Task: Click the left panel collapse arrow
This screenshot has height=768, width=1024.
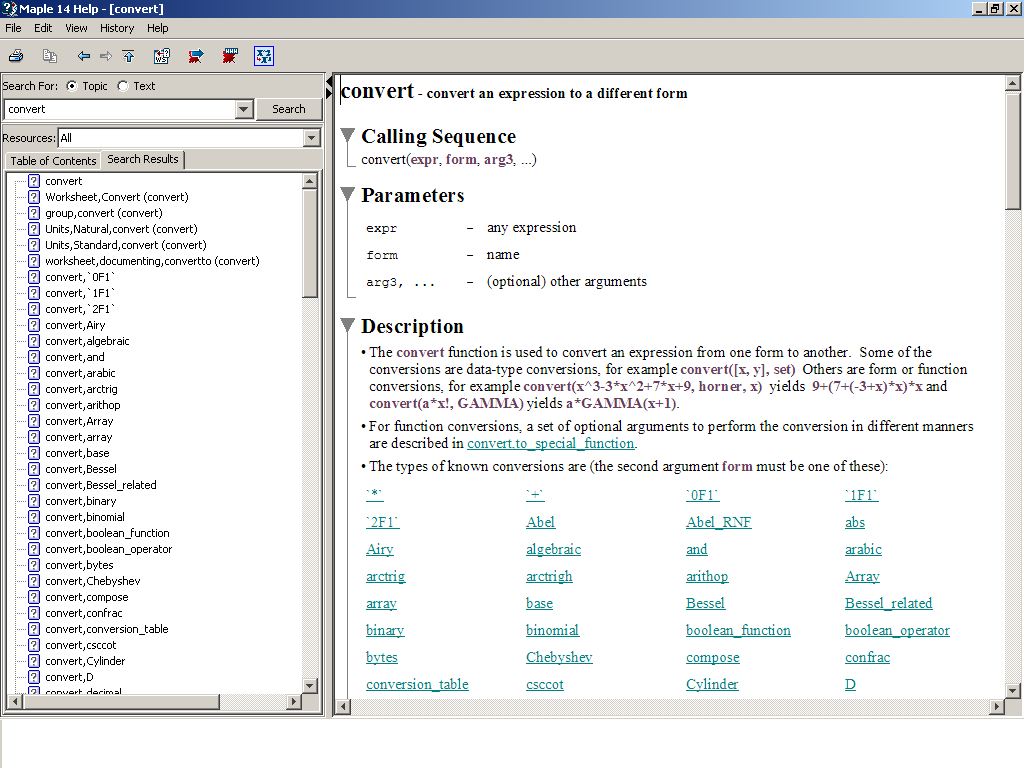Action: click(x=329, y=86)
